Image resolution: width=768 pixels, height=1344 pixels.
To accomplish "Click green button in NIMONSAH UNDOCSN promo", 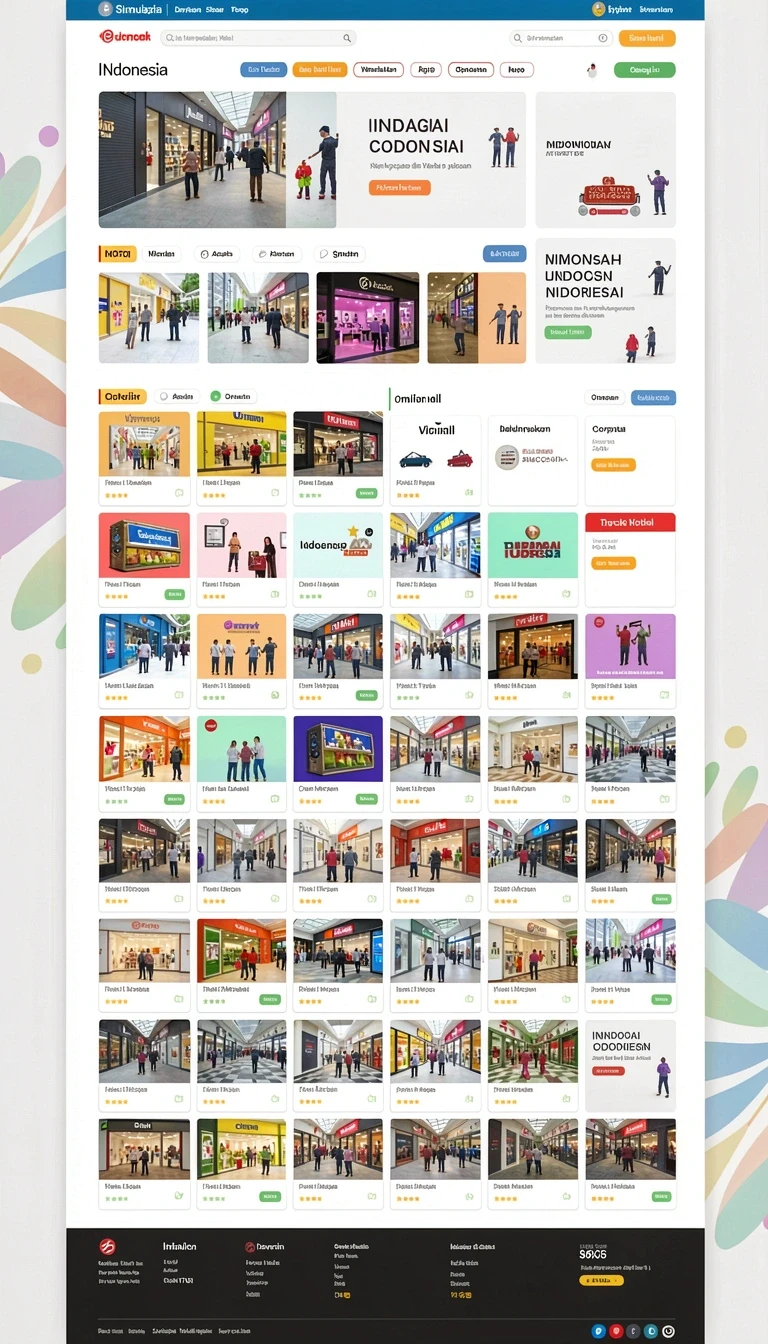I will coord(567,332).
